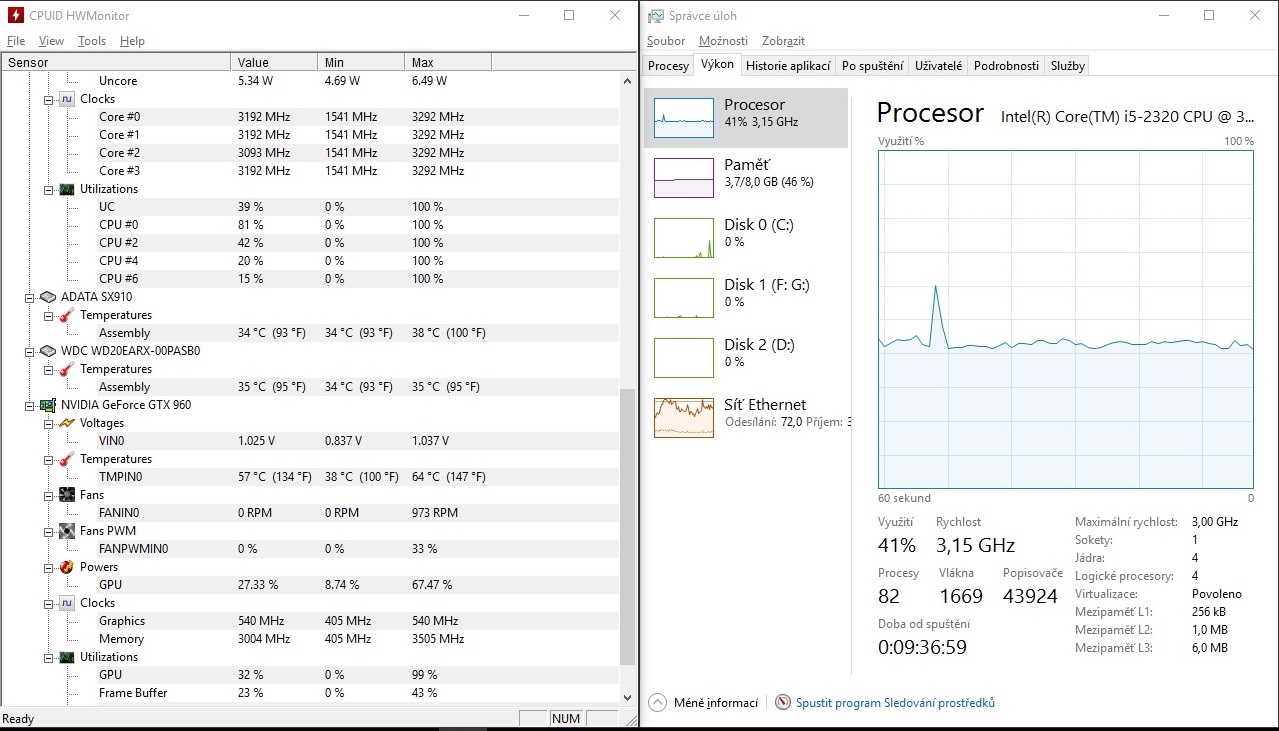Switch to the Procesy tab
Viewport: 1279px width, 731px height.
coord(668,66)
